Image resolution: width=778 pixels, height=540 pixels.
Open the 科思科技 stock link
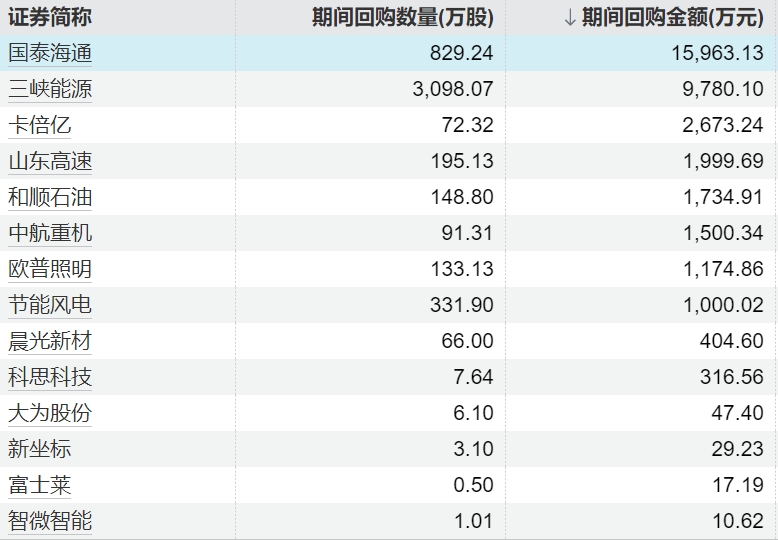coord(50,378)
